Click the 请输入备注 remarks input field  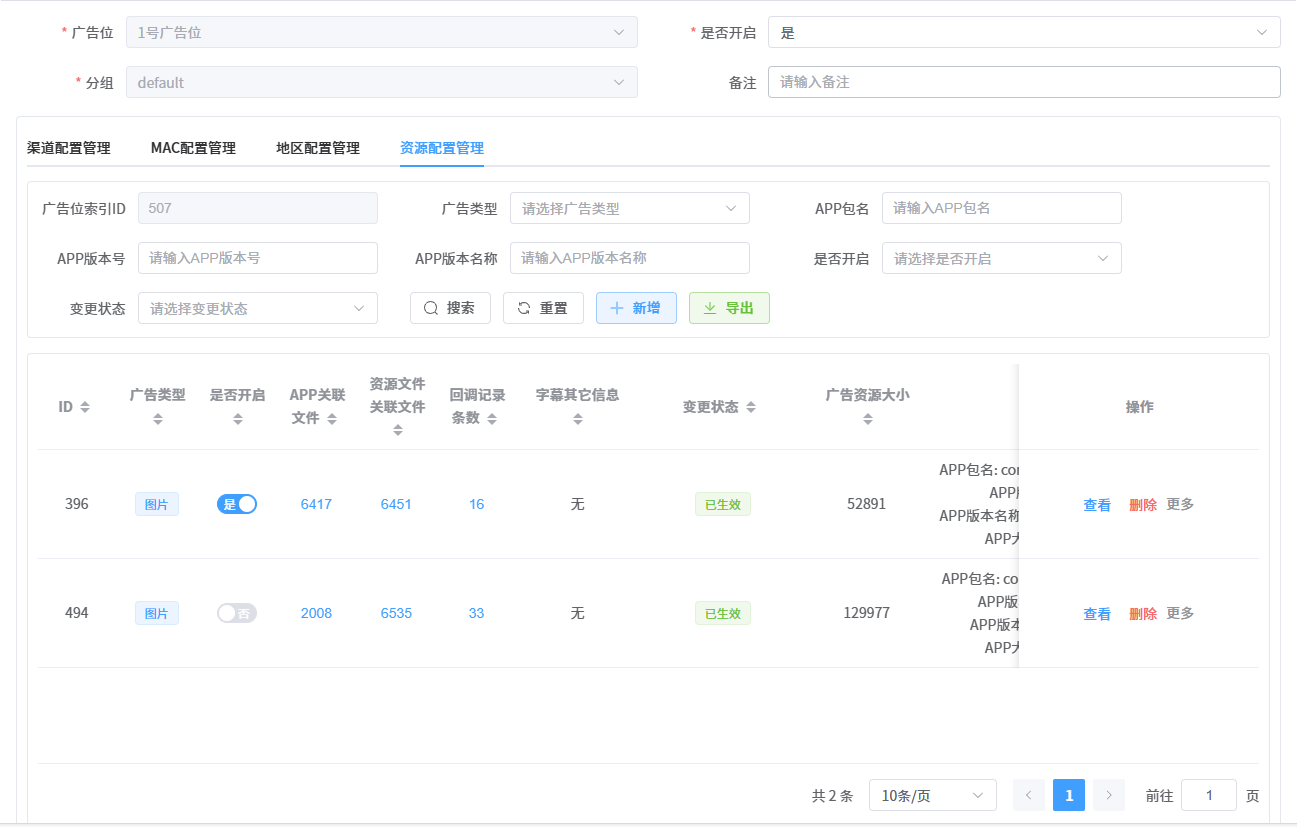pos(1024,81)
